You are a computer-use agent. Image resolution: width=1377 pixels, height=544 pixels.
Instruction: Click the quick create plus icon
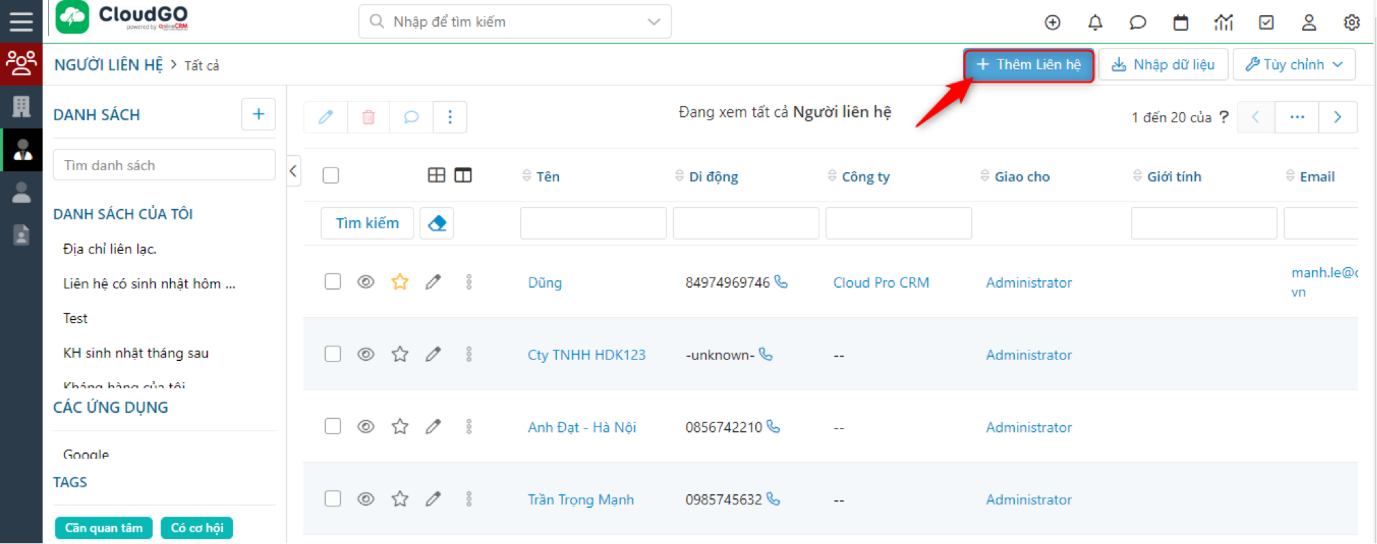coord(1052,22)
